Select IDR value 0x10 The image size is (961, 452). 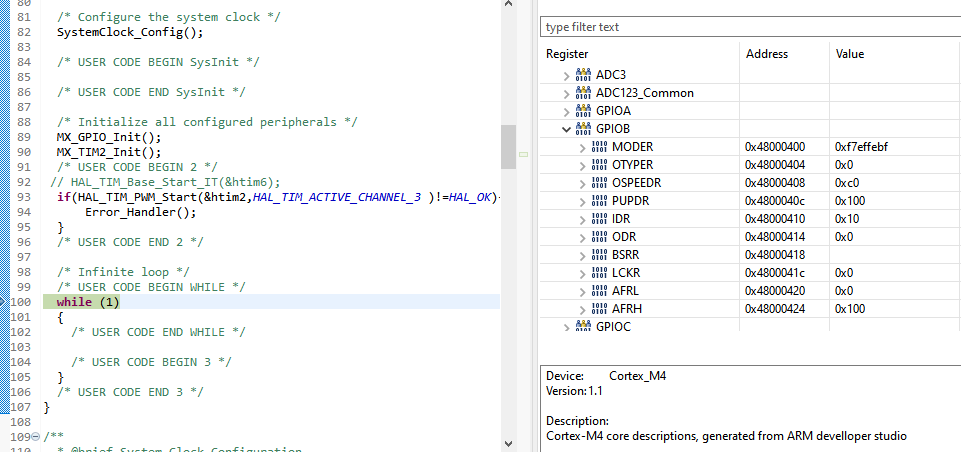pyautogui.click(x=847, y=219)
